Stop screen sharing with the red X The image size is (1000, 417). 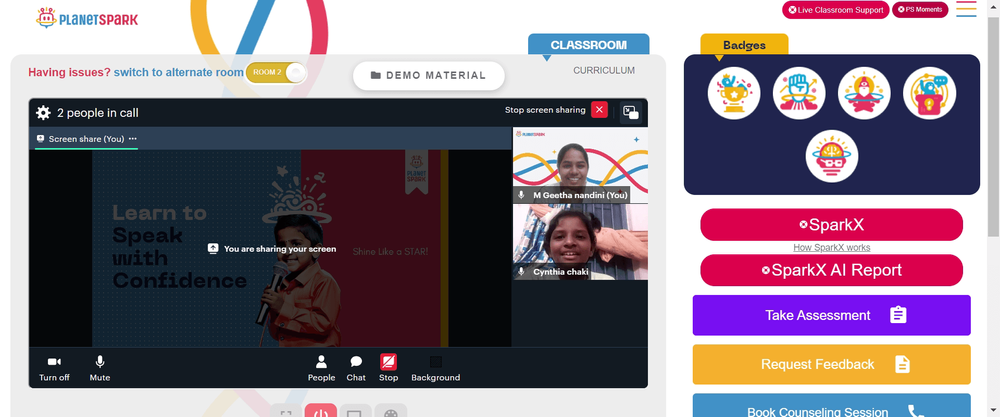point(599,110)
